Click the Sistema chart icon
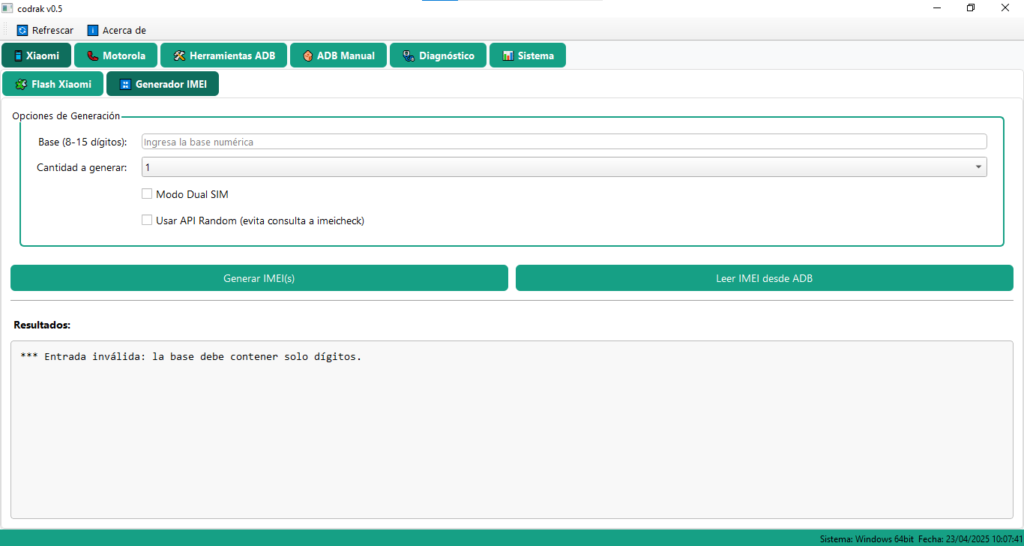The image size is (1024, 546). [x=508, y=56]
